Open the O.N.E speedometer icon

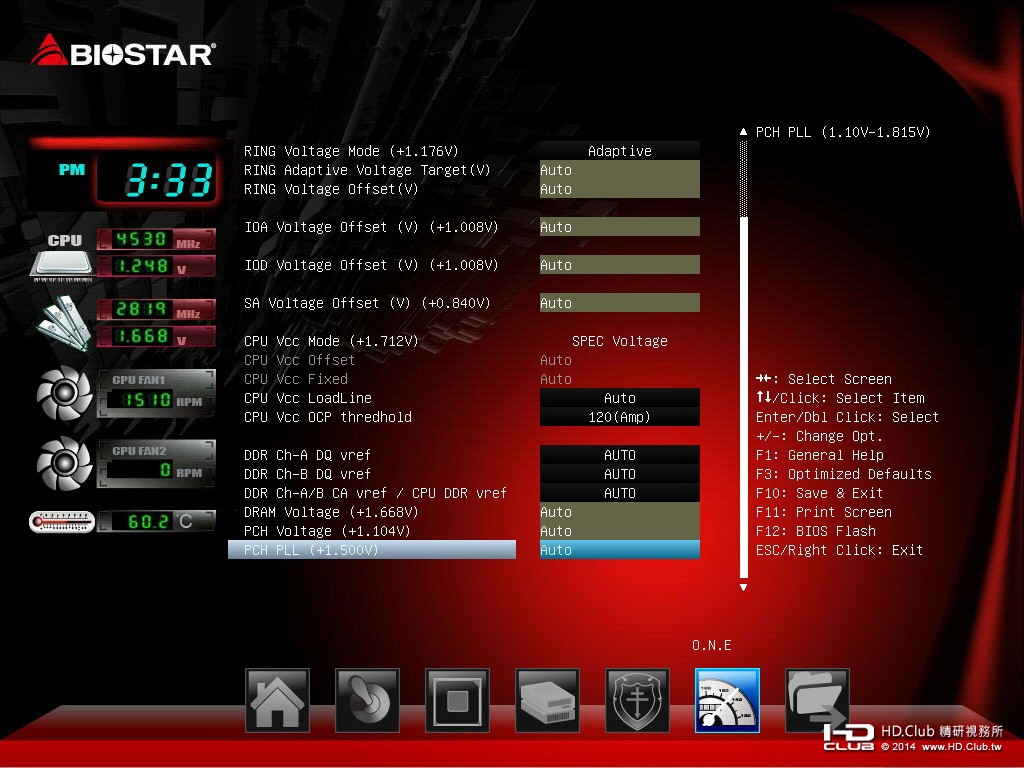(x=728, y=700)
